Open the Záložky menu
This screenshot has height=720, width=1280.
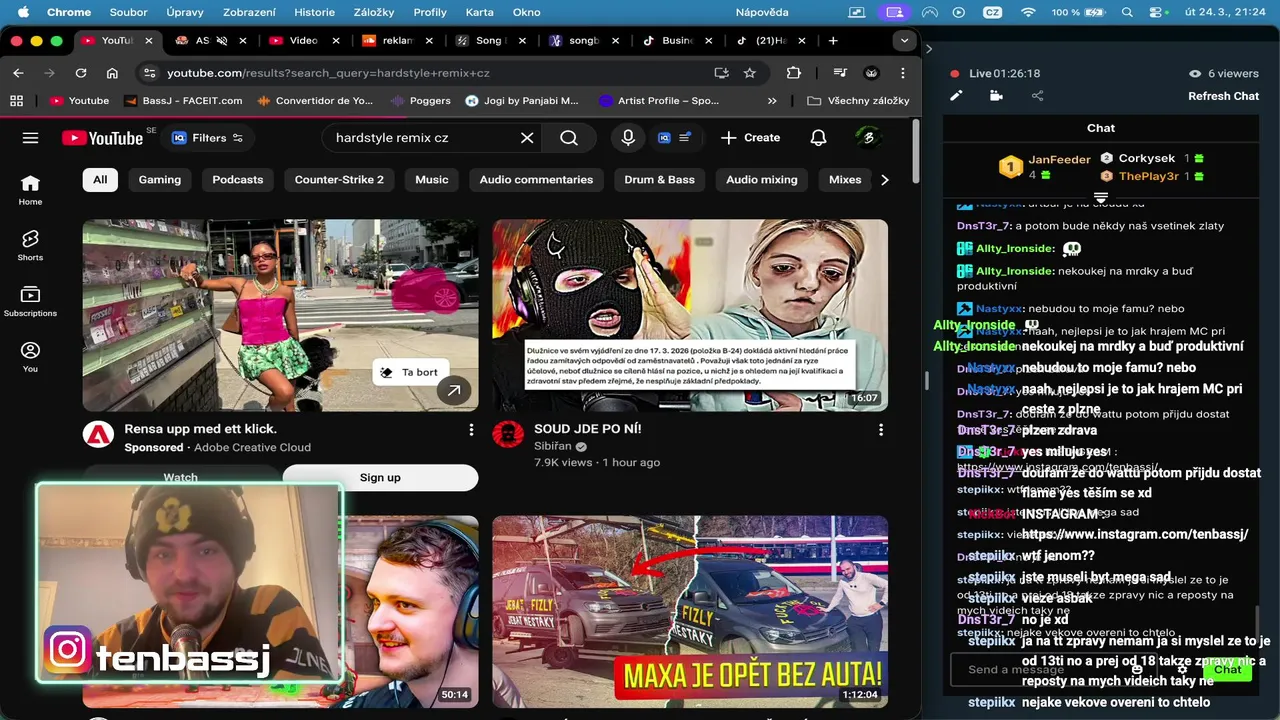(375, 12)
